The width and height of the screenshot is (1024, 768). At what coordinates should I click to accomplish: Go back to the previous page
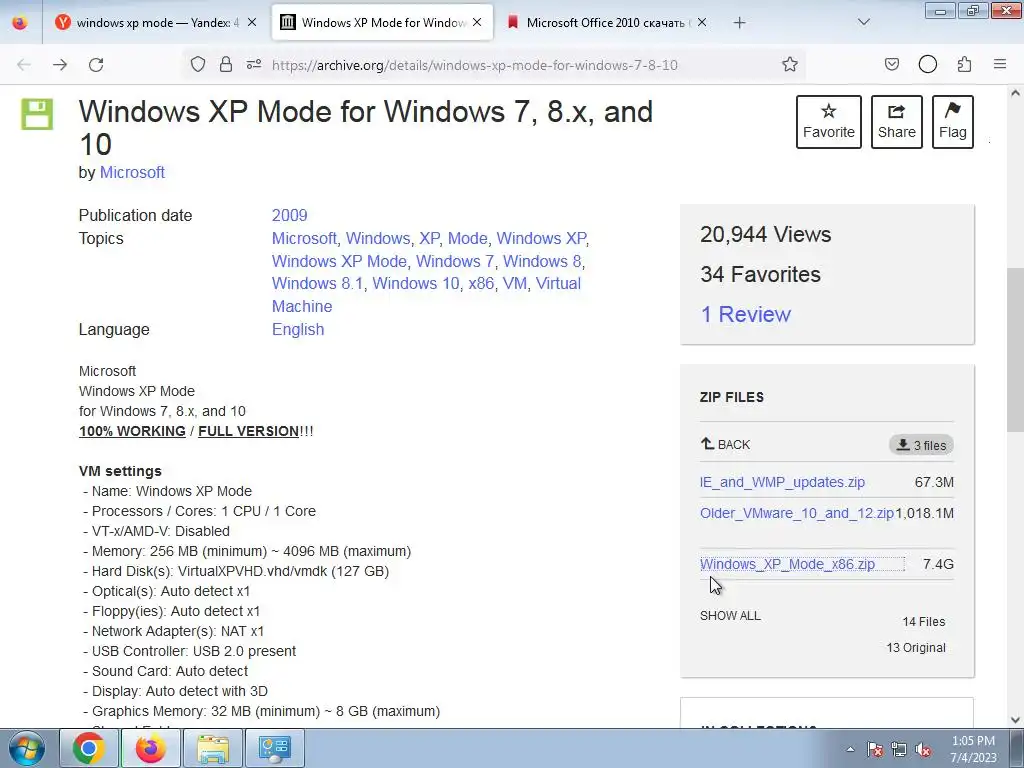click(24, 65)
